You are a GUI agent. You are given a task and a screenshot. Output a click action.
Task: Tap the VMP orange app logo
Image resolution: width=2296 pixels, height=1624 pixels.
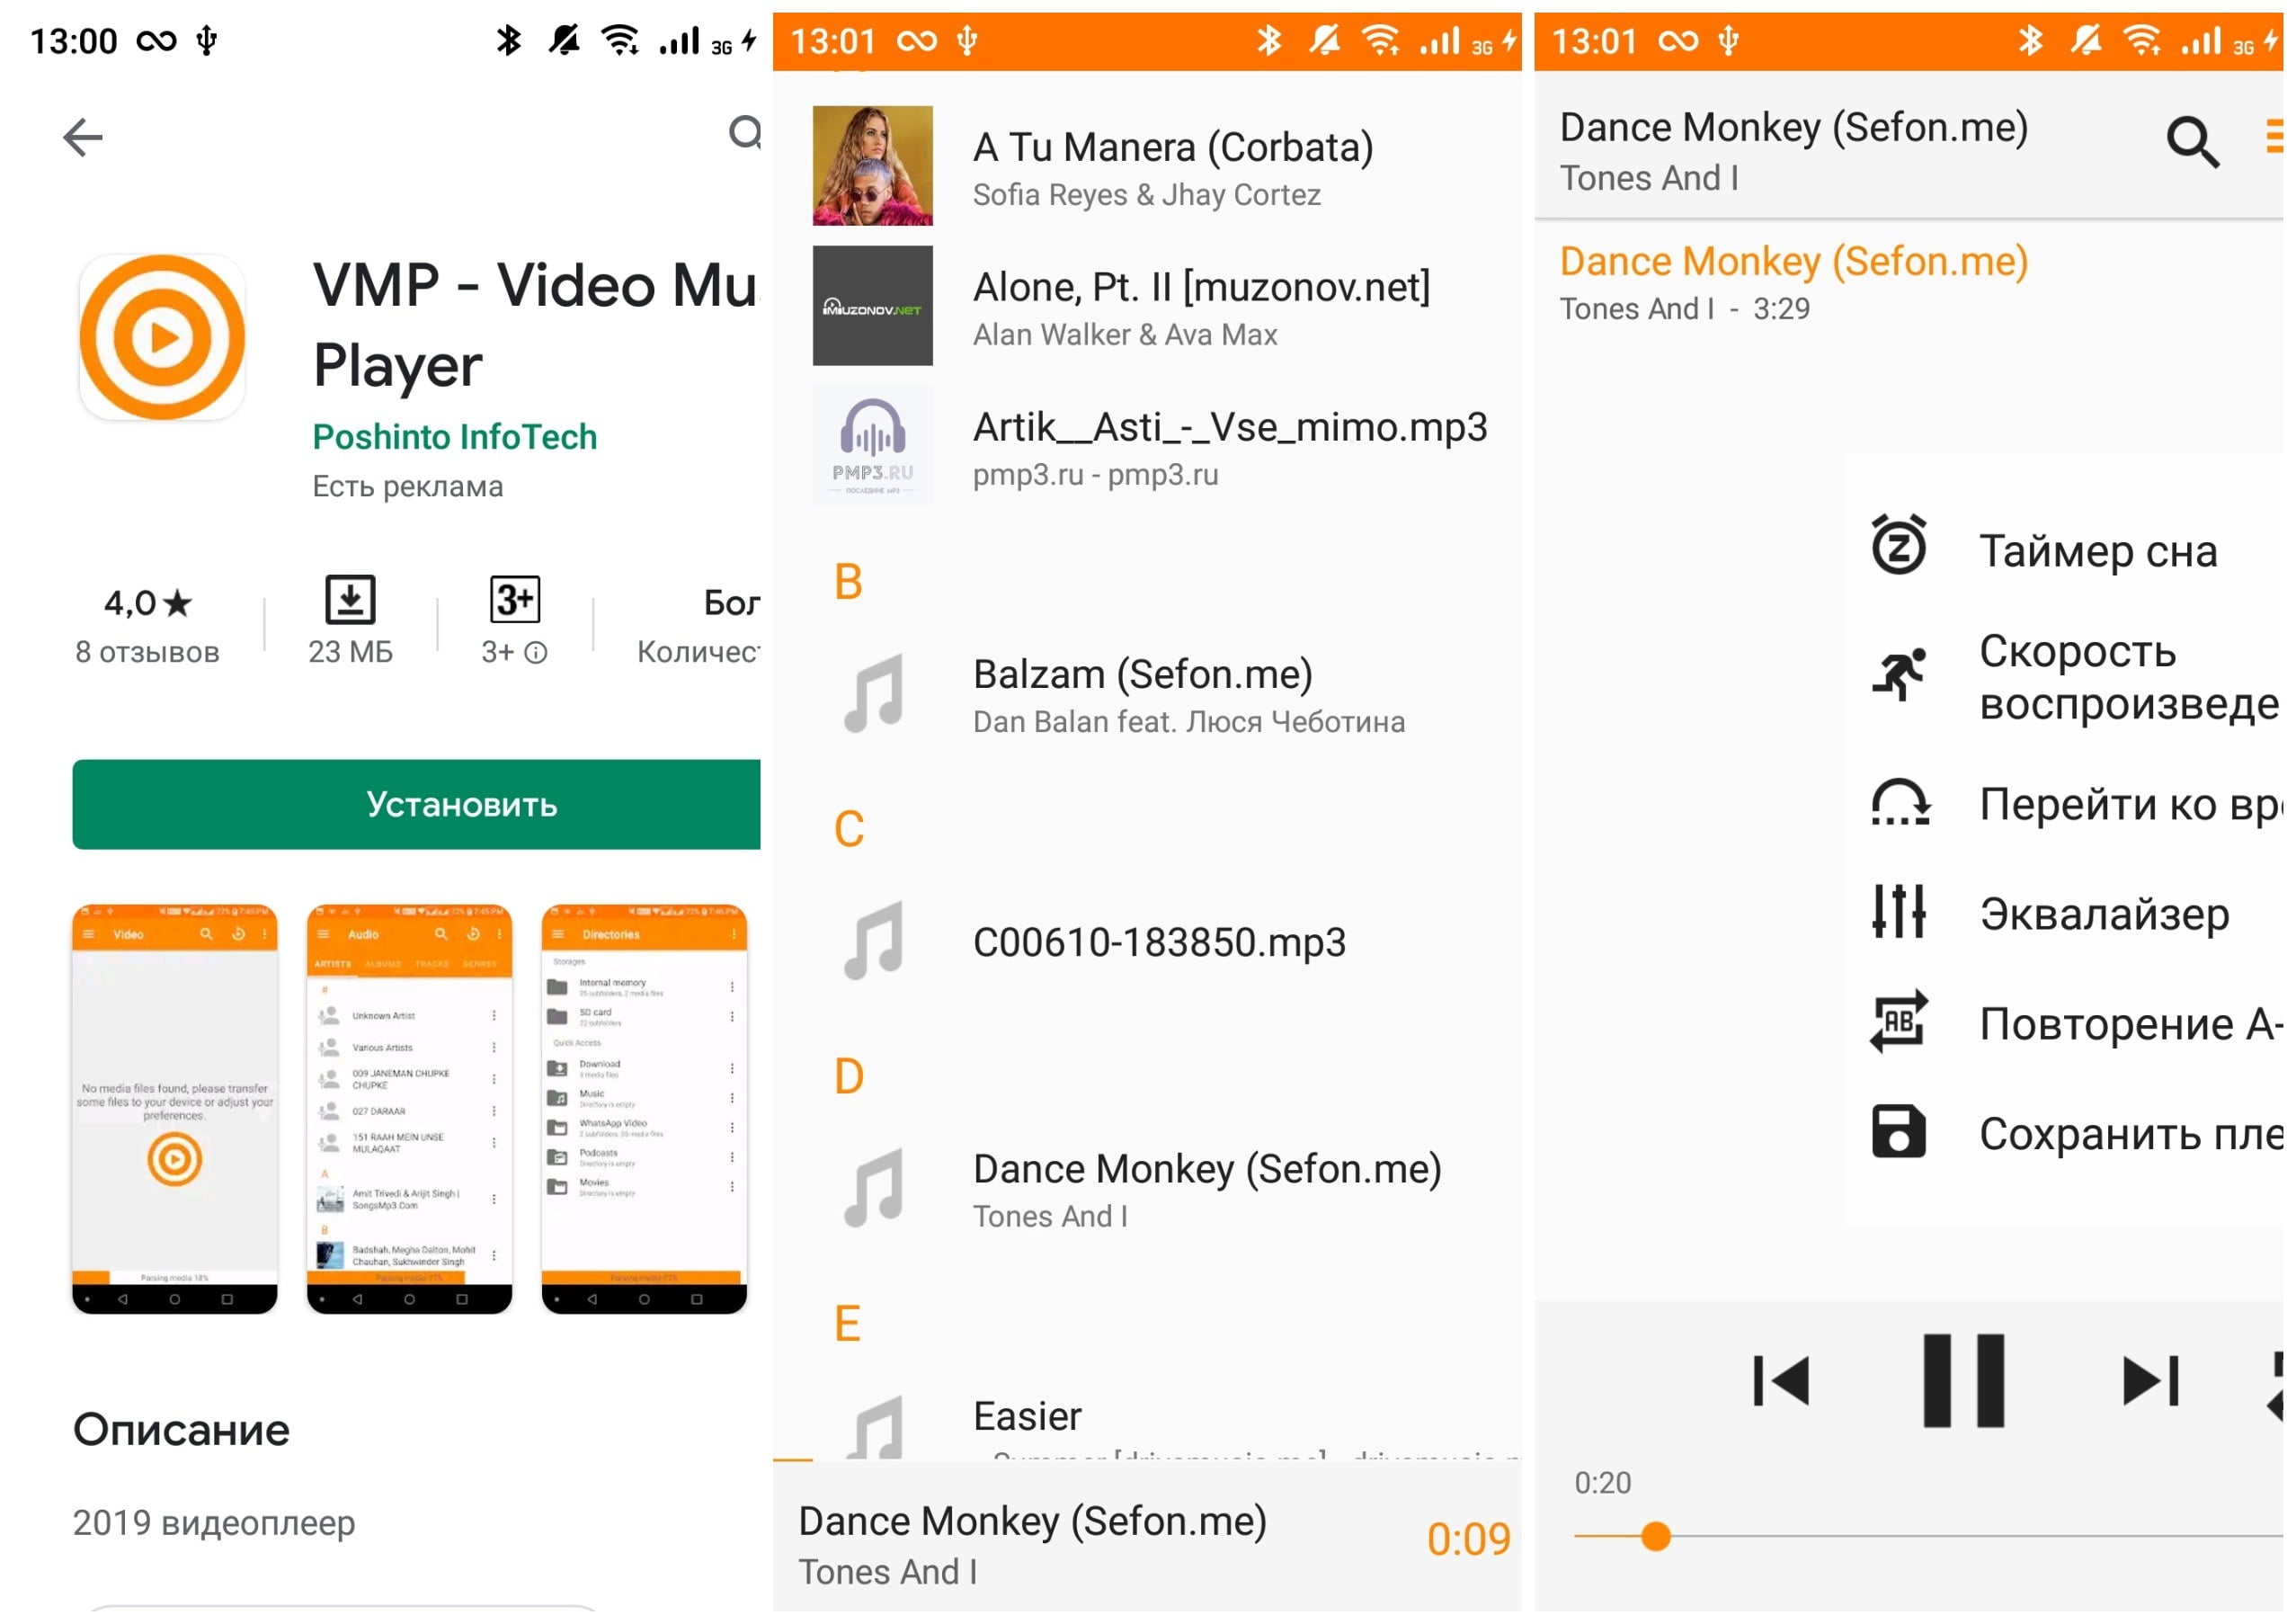[x=162, y=337]
